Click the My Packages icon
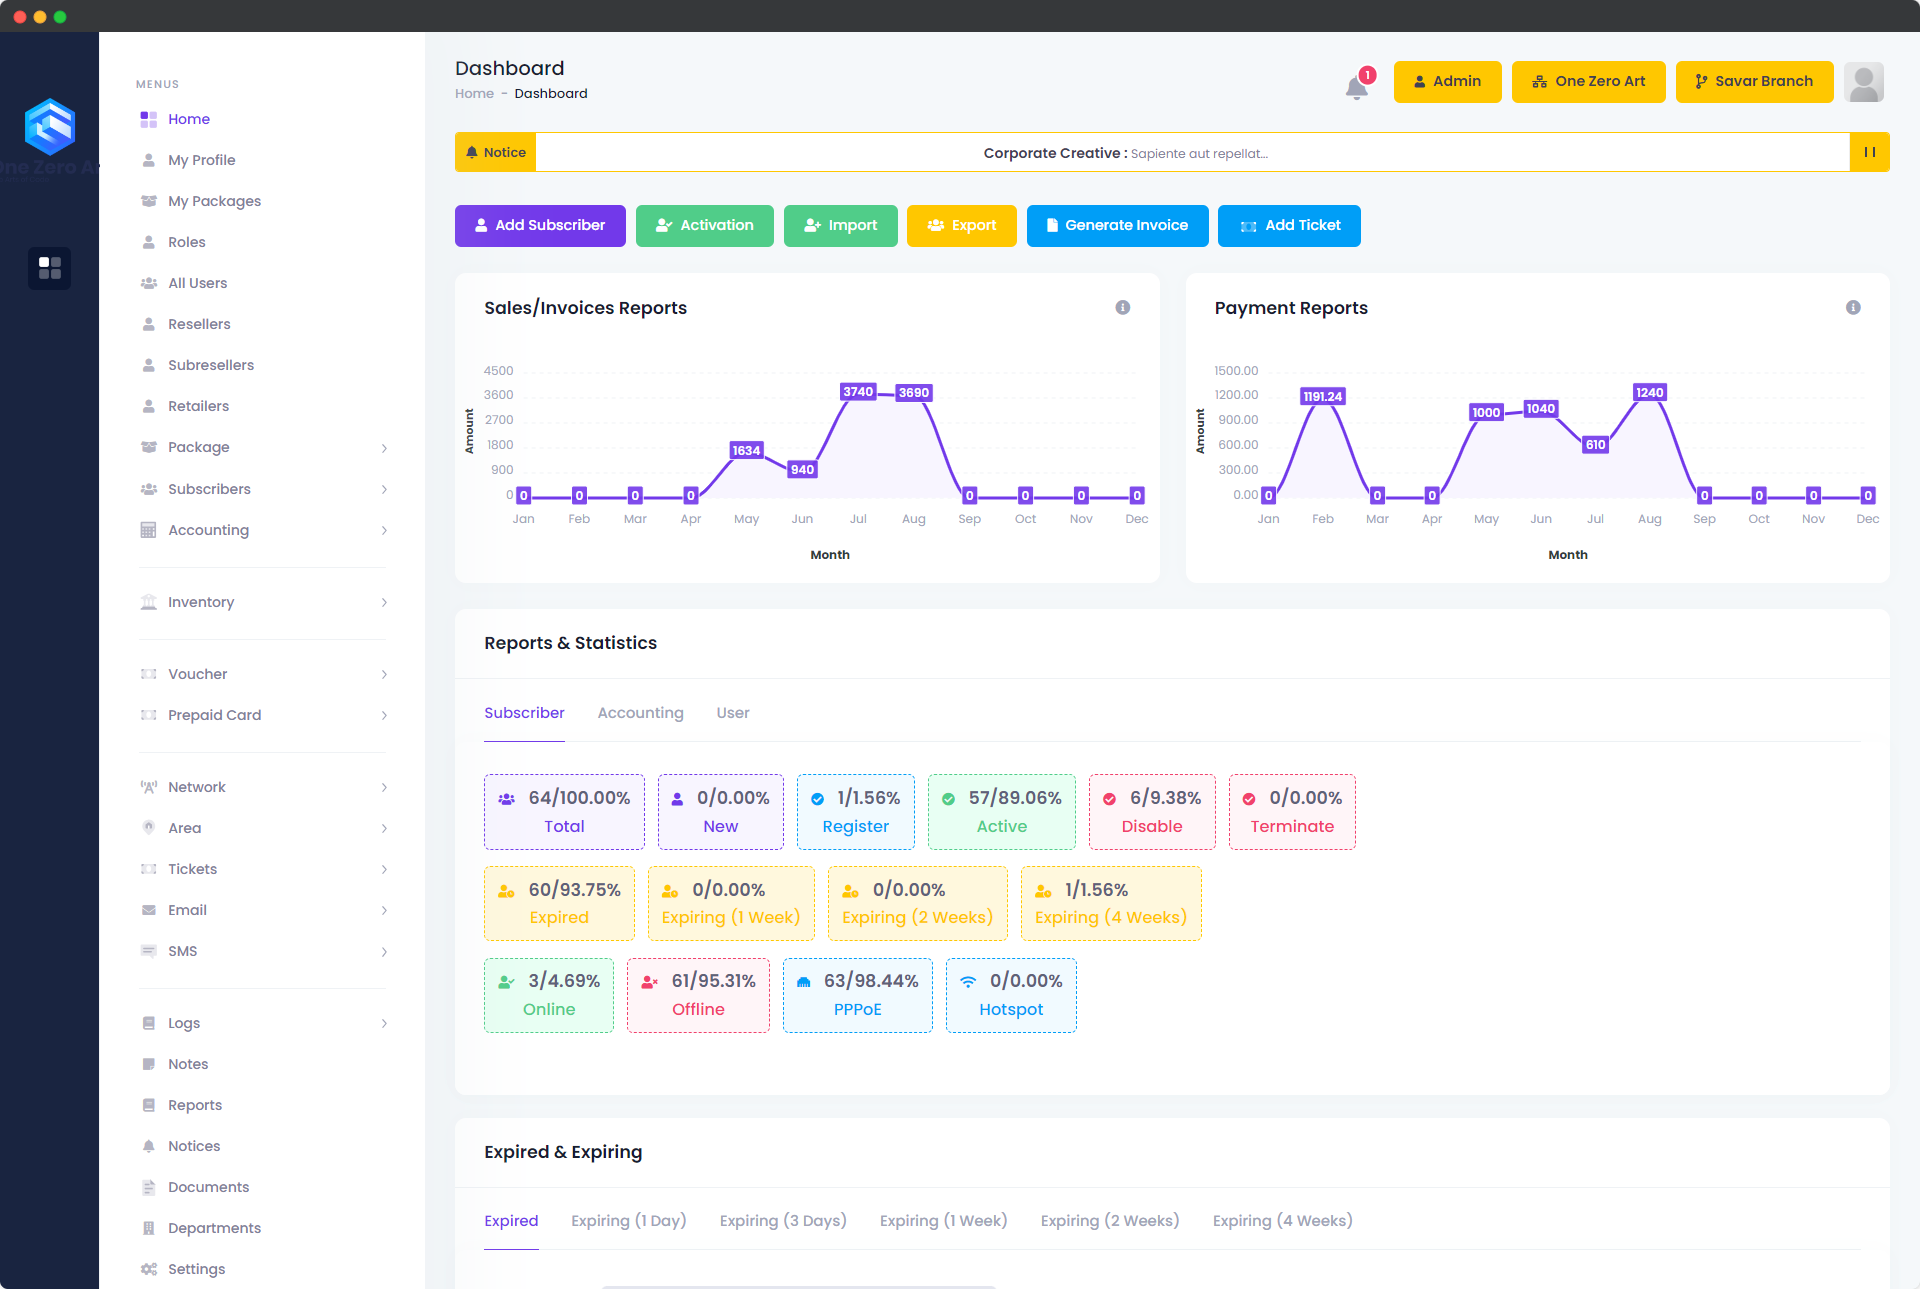Screen dimensions: 1920x1289 [149, 201]
